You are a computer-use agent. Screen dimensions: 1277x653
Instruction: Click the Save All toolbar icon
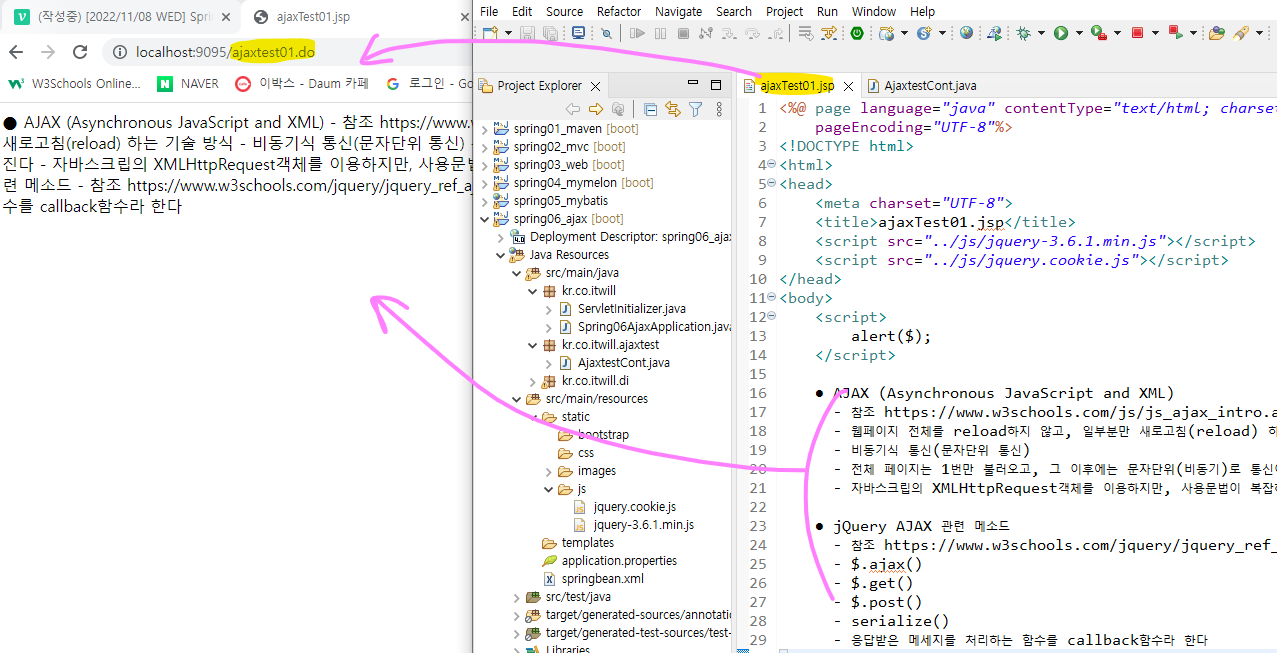[x=549, y=33]
